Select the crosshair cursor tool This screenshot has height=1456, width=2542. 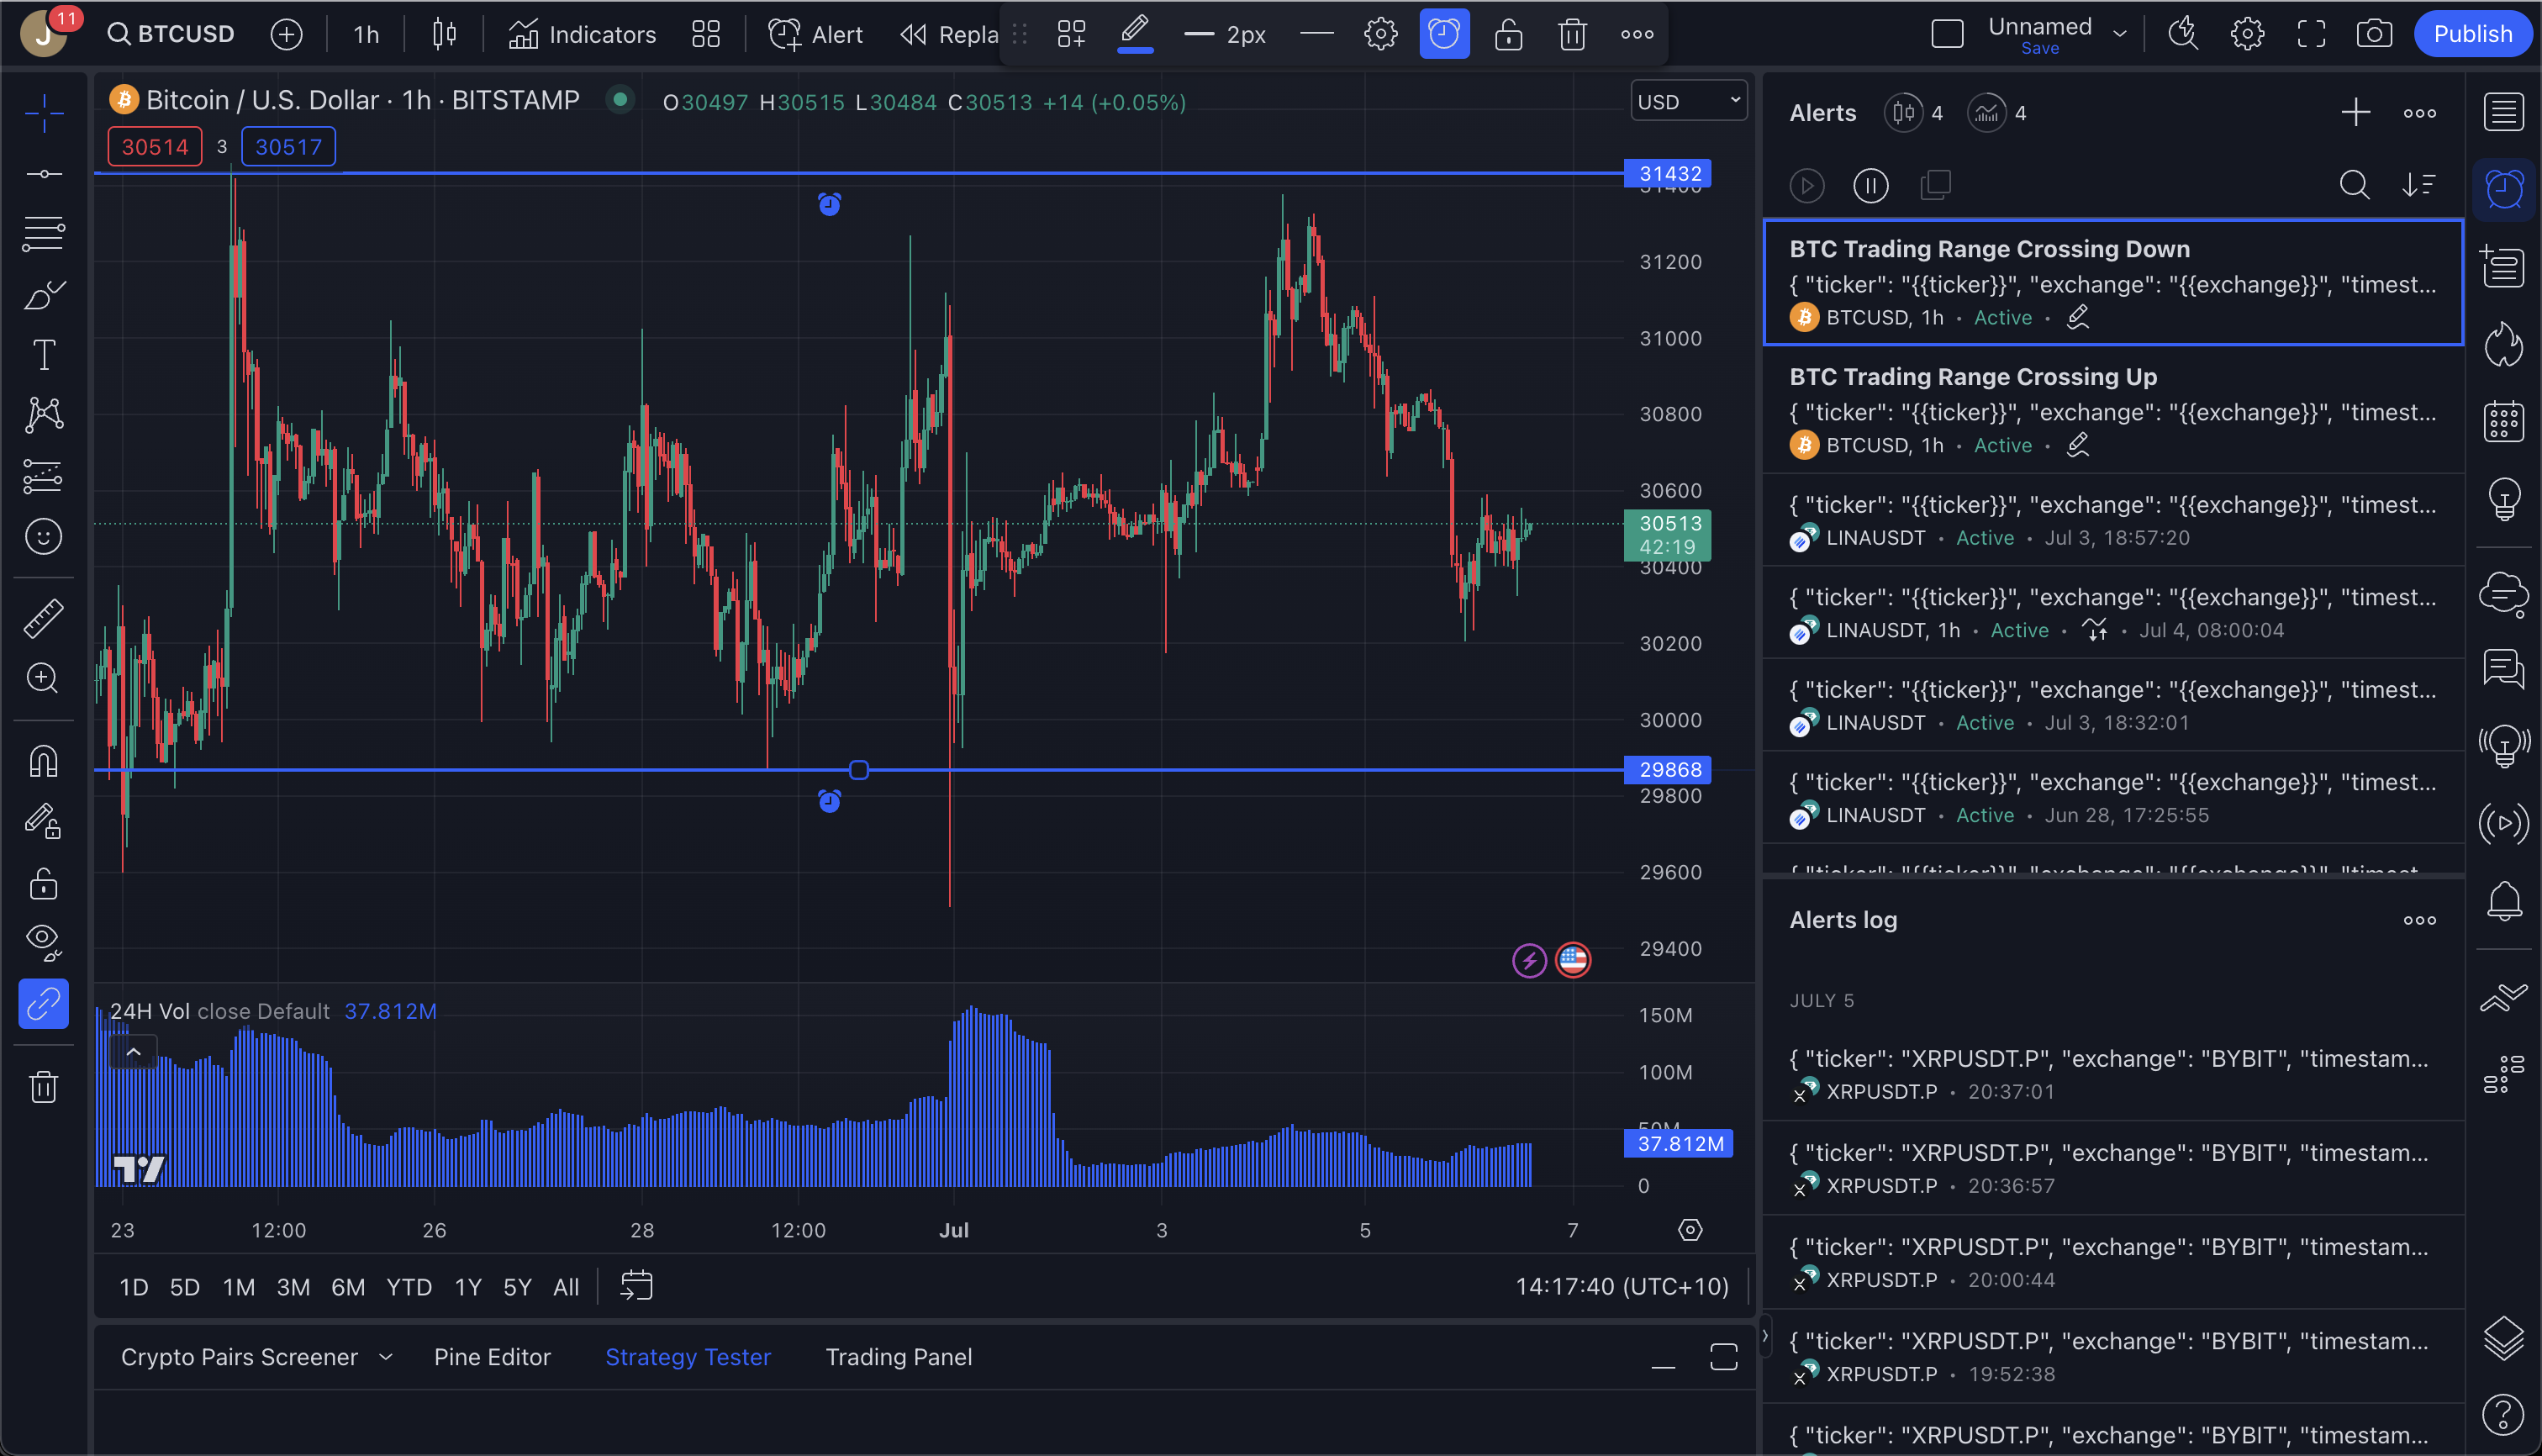(44, 113)
